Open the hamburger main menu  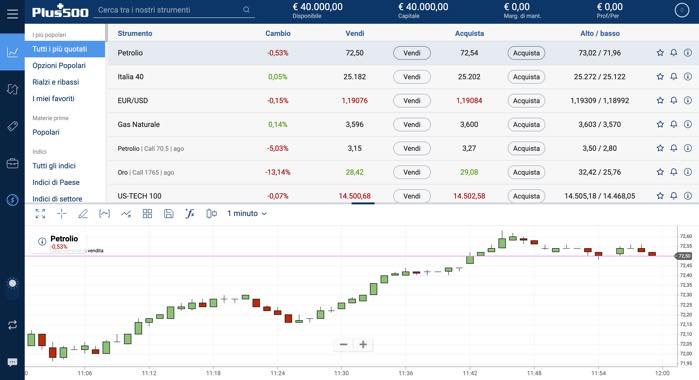point(12,14)
